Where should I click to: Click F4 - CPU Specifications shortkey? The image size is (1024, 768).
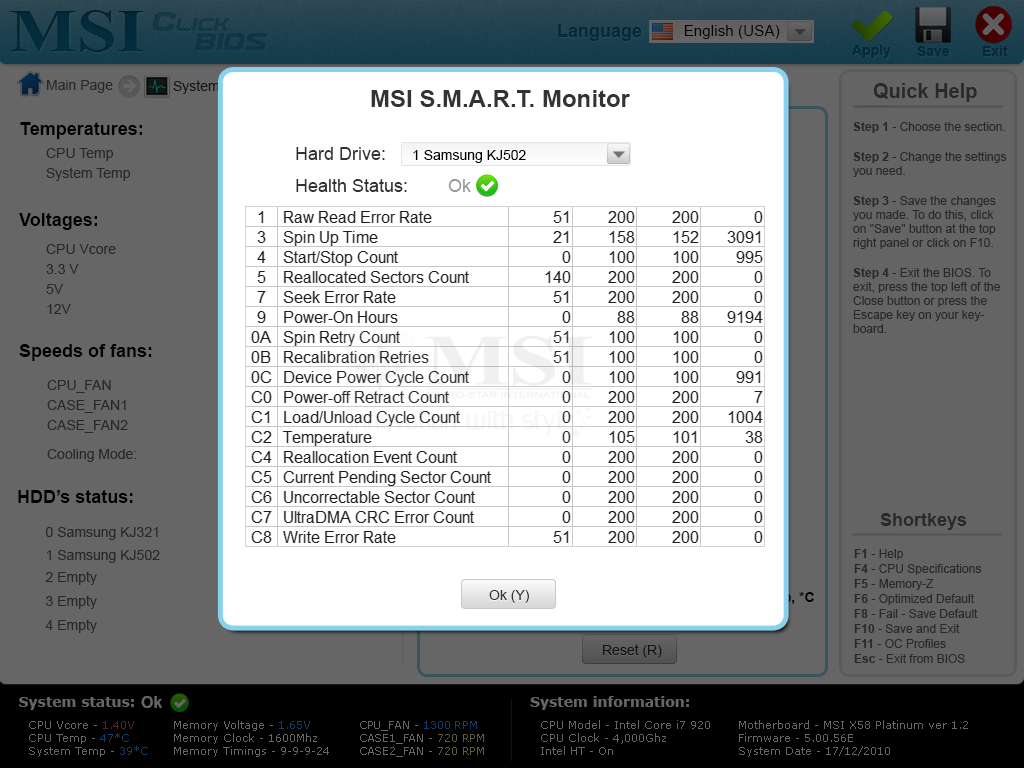coord(917,569)
